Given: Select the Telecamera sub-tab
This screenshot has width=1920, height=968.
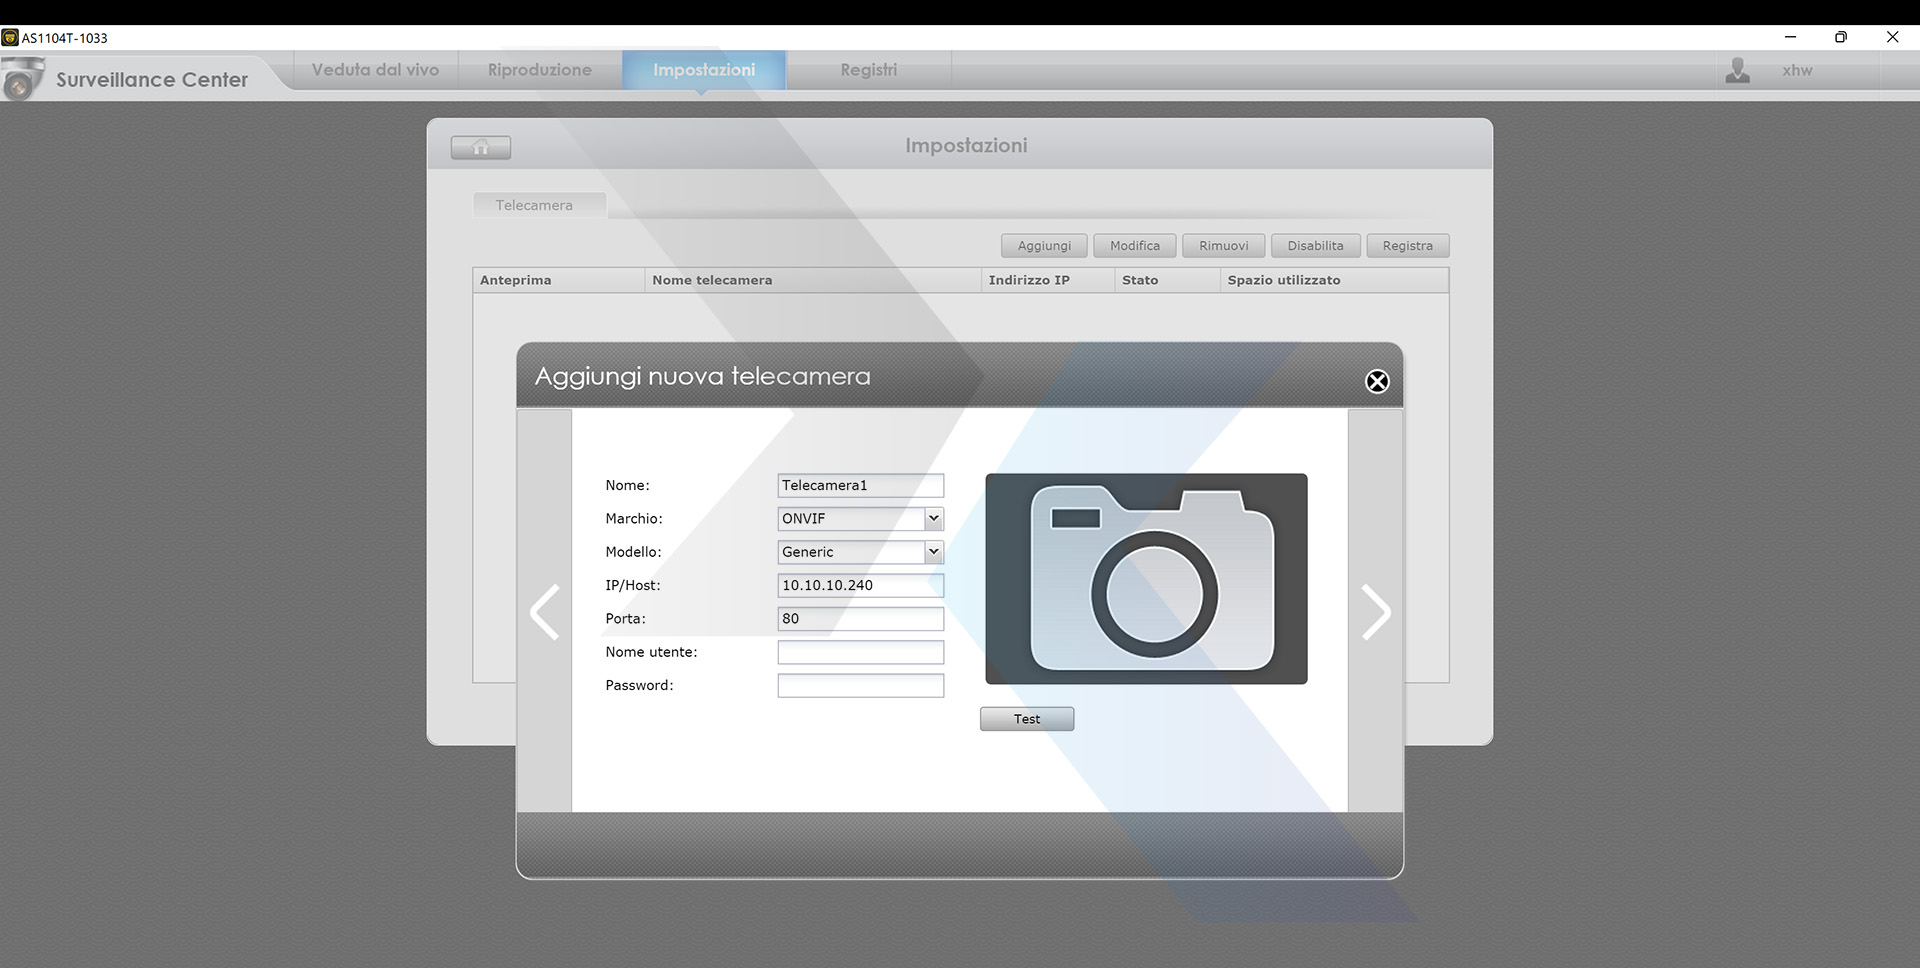Looking at the screenshot, I should 535,205.
